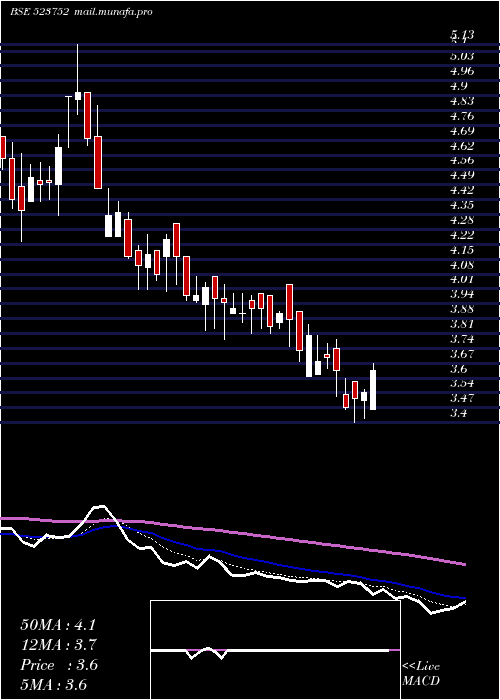Screen dimensions: 500x700
Task: Click the 4.62 price axis label
Action: click(462, 146)
